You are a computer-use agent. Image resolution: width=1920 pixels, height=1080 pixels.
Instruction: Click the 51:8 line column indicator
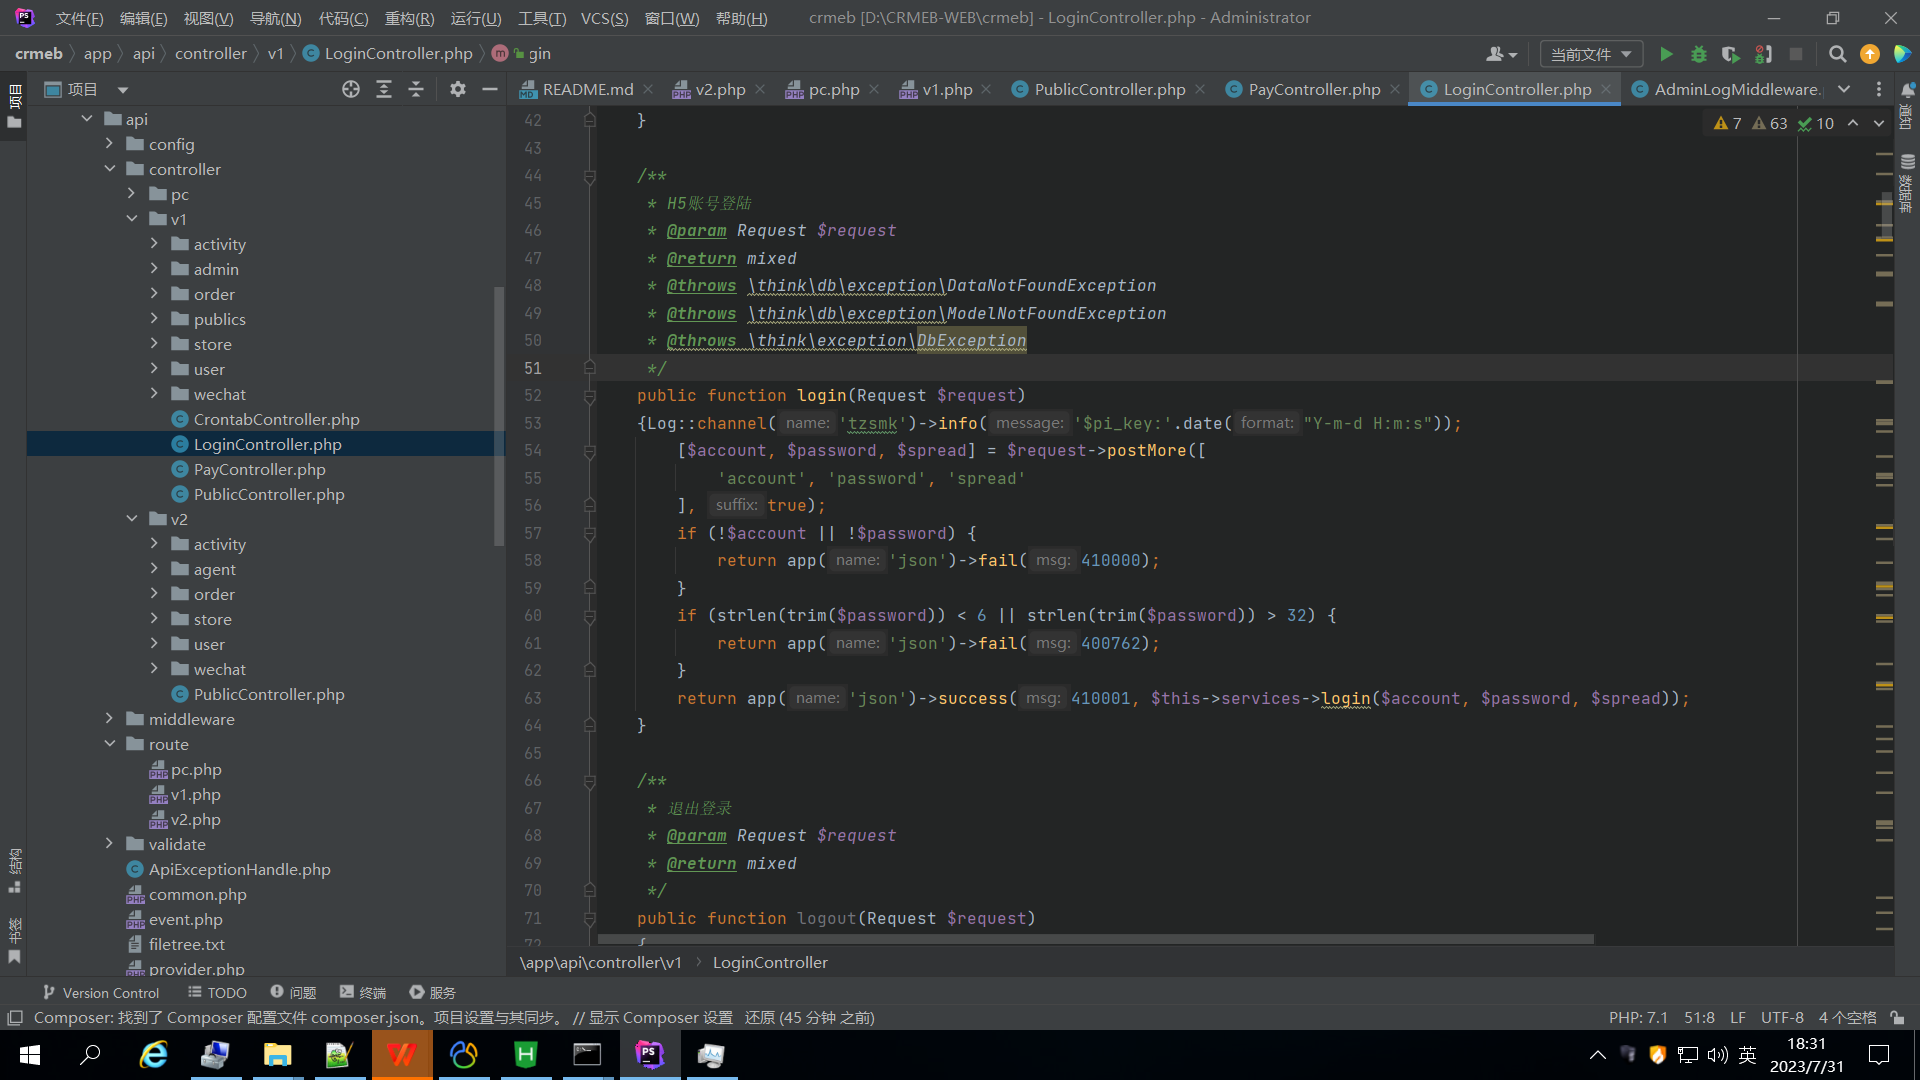pyautogui.click(x=1699, y=1017)
